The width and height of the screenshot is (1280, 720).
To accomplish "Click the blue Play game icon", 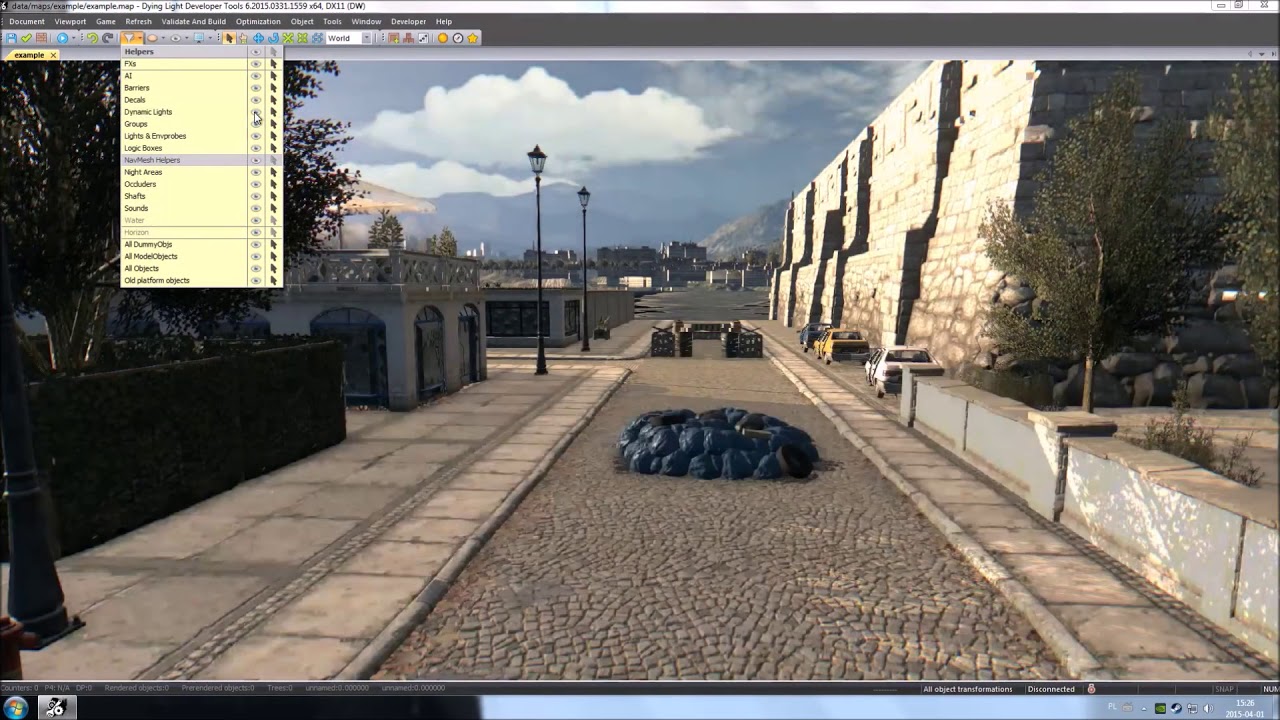I will (62, 38).
